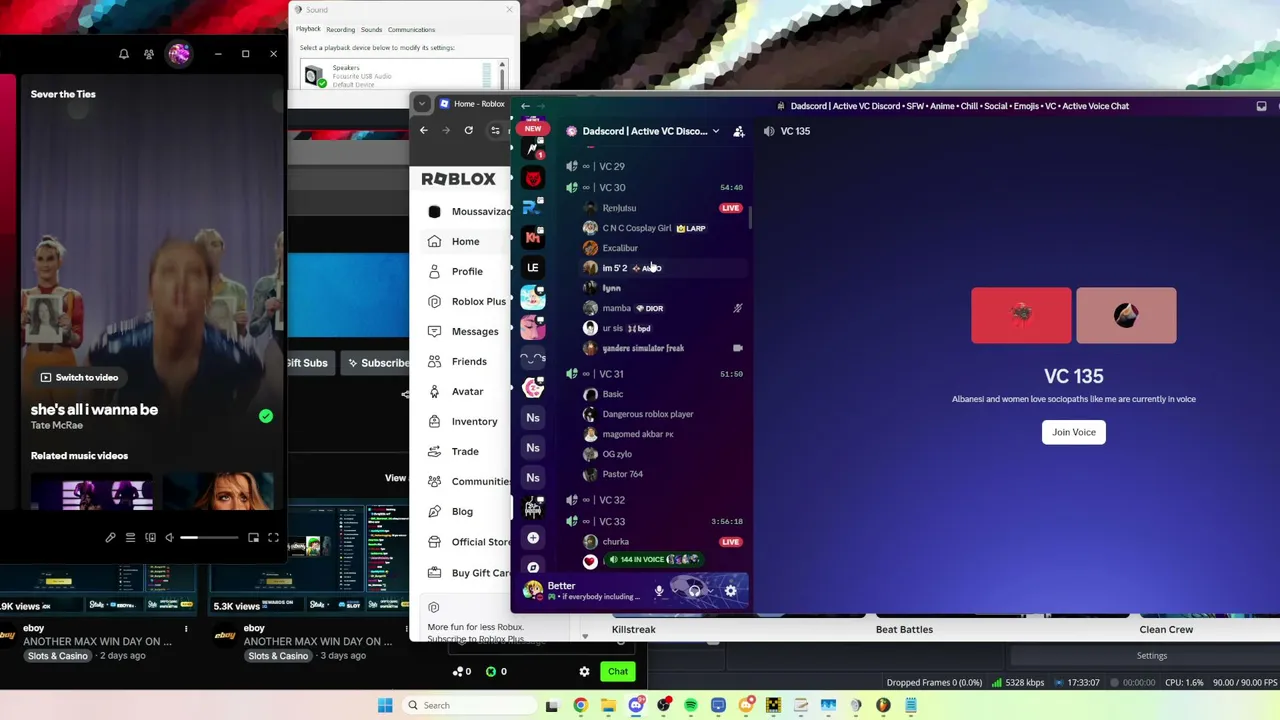Click the invite people icon in Dadscord header
The width and height of the screenshot is (1280, 720).
tap(739, 131)
